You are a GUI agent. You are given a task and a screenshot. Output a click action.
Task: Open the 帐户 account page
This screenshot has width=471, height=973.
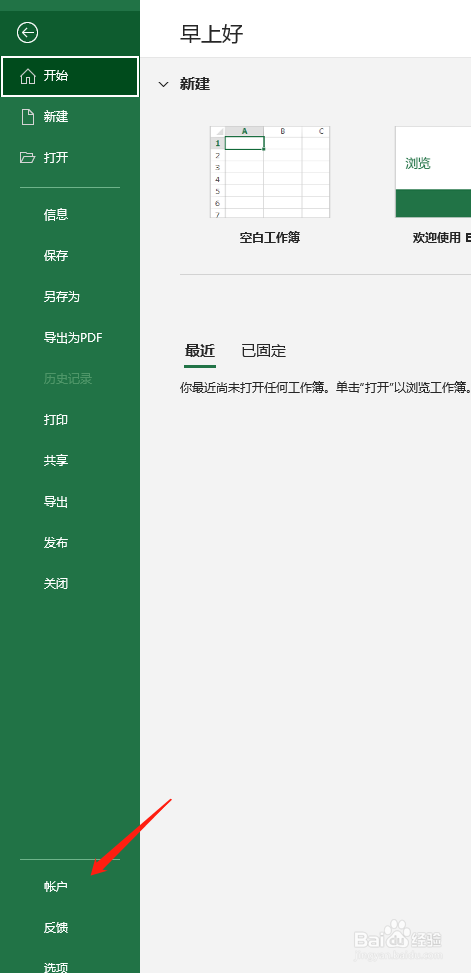[x=56, y=887]
